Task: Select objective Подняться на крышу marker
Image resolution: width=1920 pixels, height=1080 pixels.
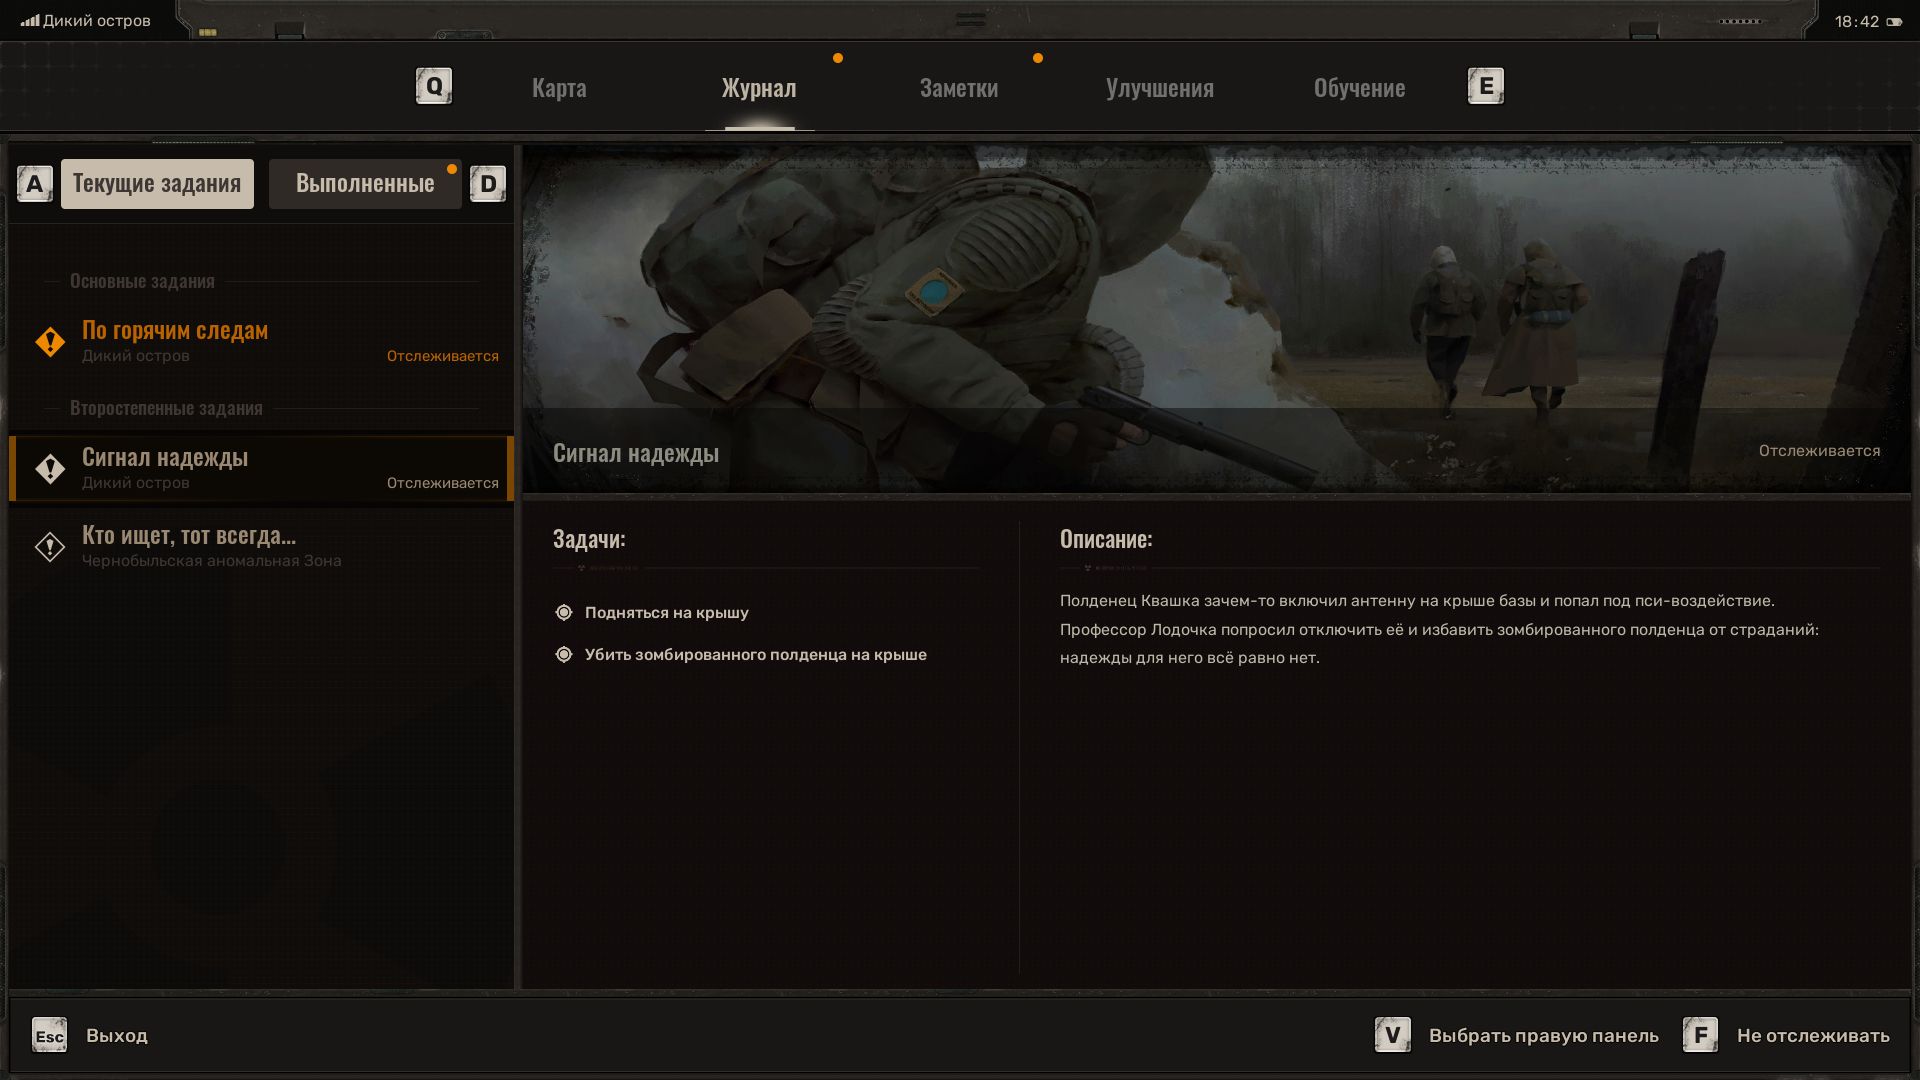Action: (564, 613)
